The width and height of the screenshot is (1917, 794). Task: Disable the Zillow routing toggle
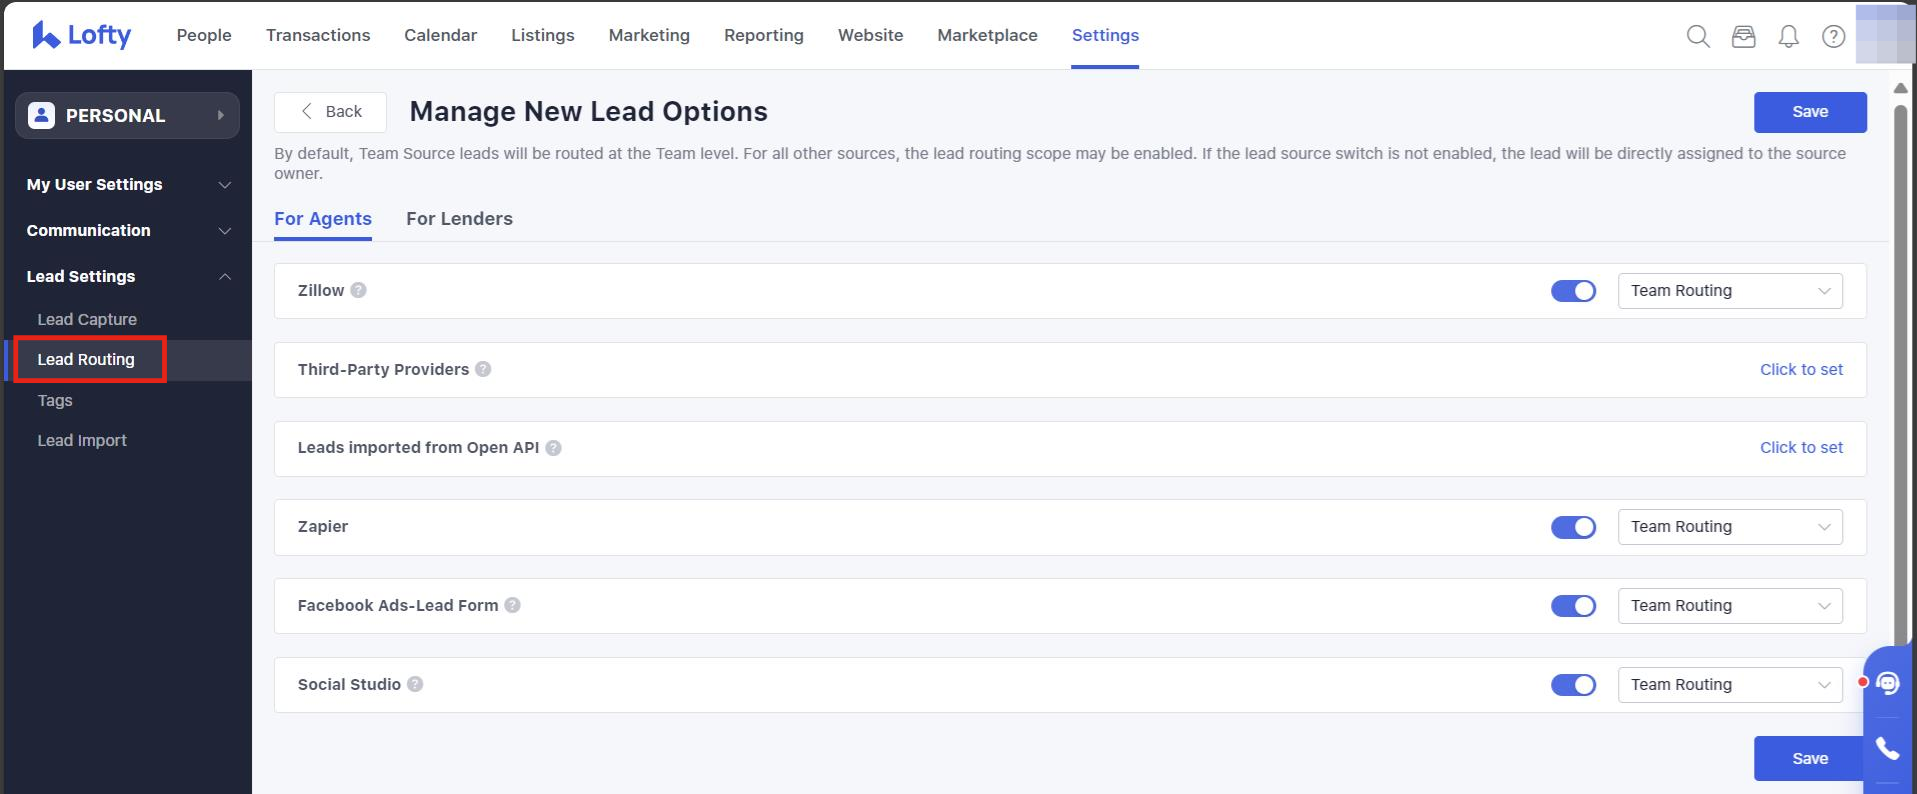tap(1573, 291)
